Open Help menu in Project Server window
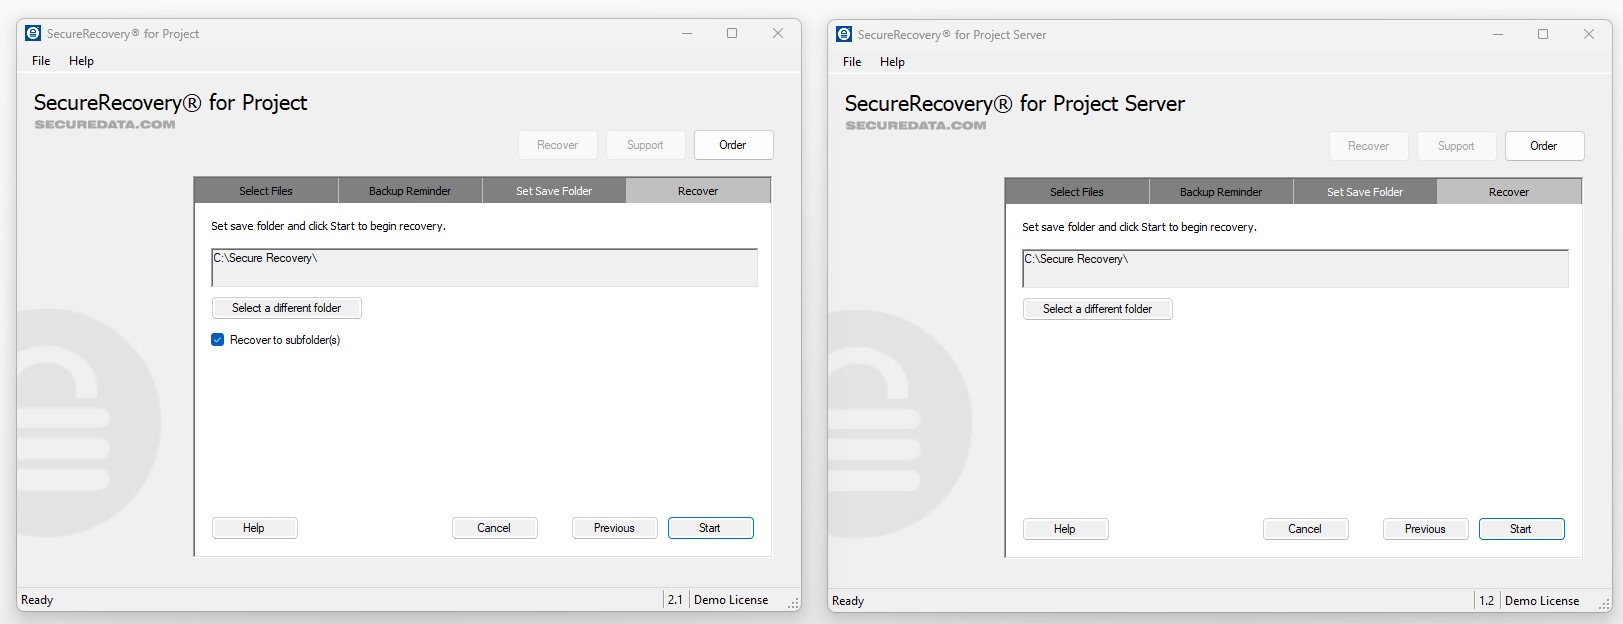Screen dimensions: 1623x624 click(892, 62)
